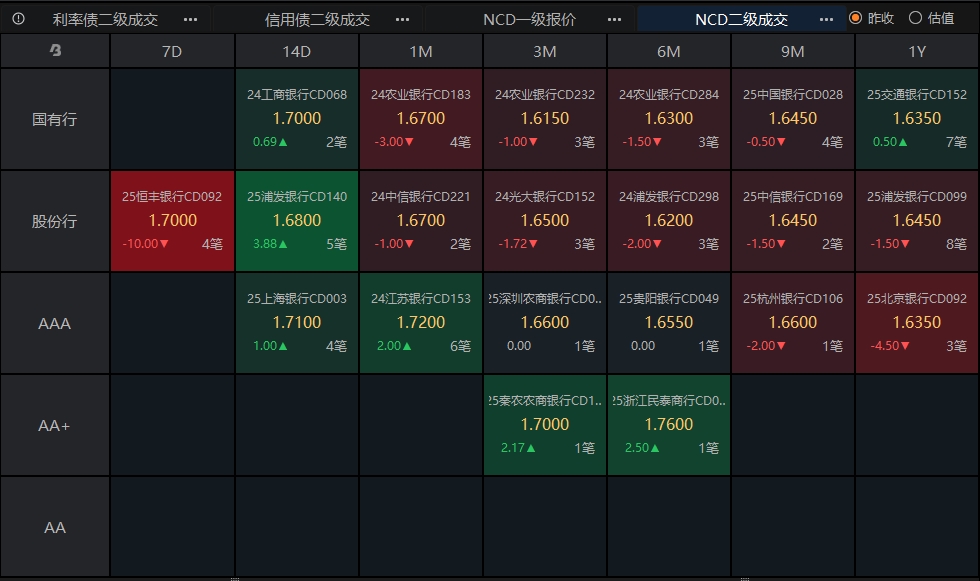Open the 24农业银行CD284 cell
The width and height of the screenshot is (980, 581).
[x=669, y=119]
